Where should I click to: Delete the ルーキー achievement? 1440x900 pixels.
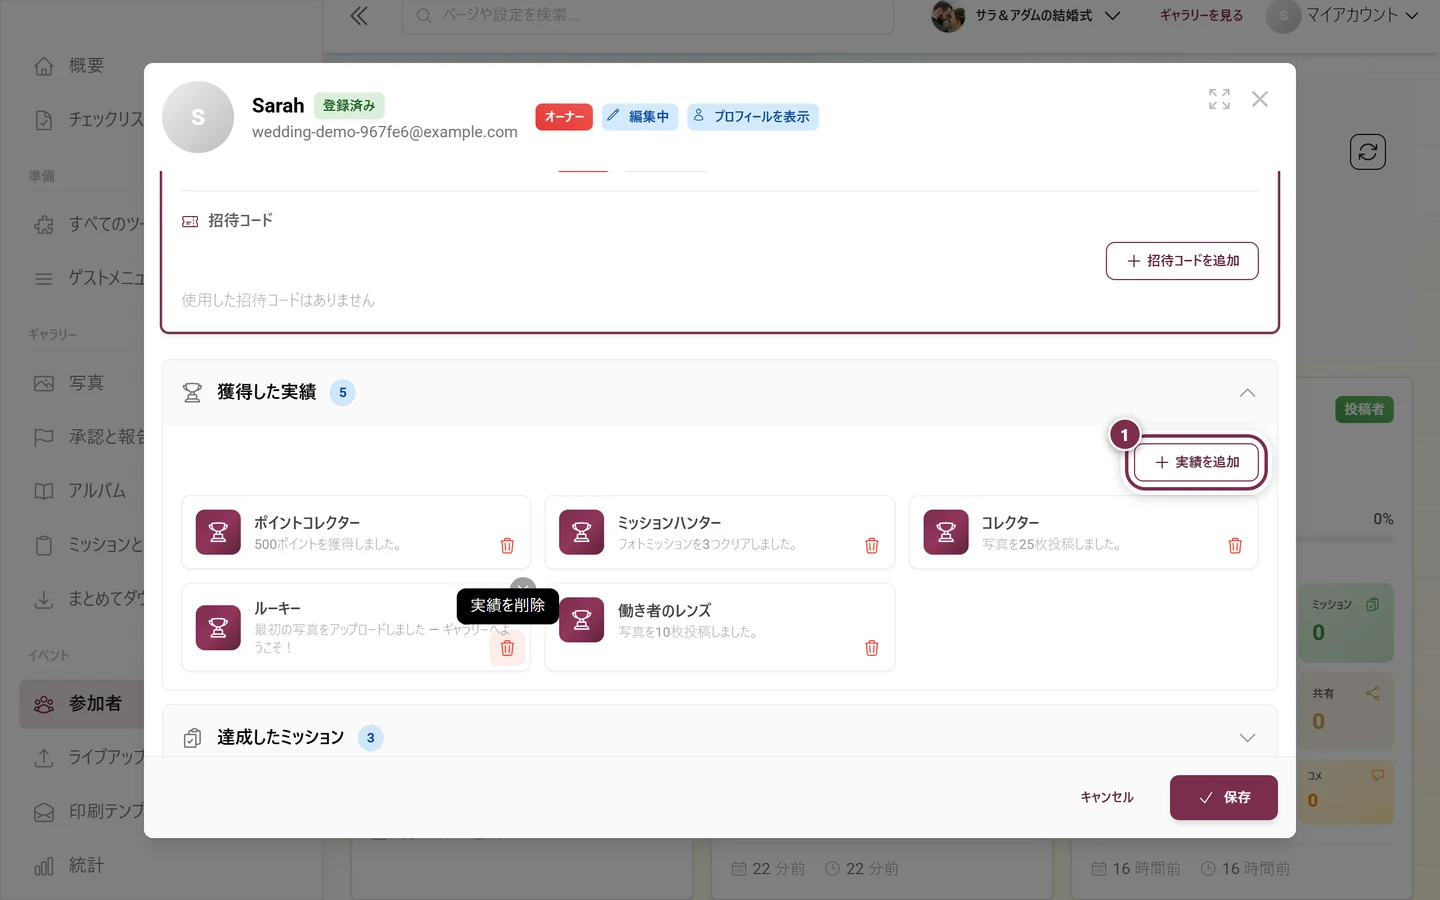pos(507,648)
